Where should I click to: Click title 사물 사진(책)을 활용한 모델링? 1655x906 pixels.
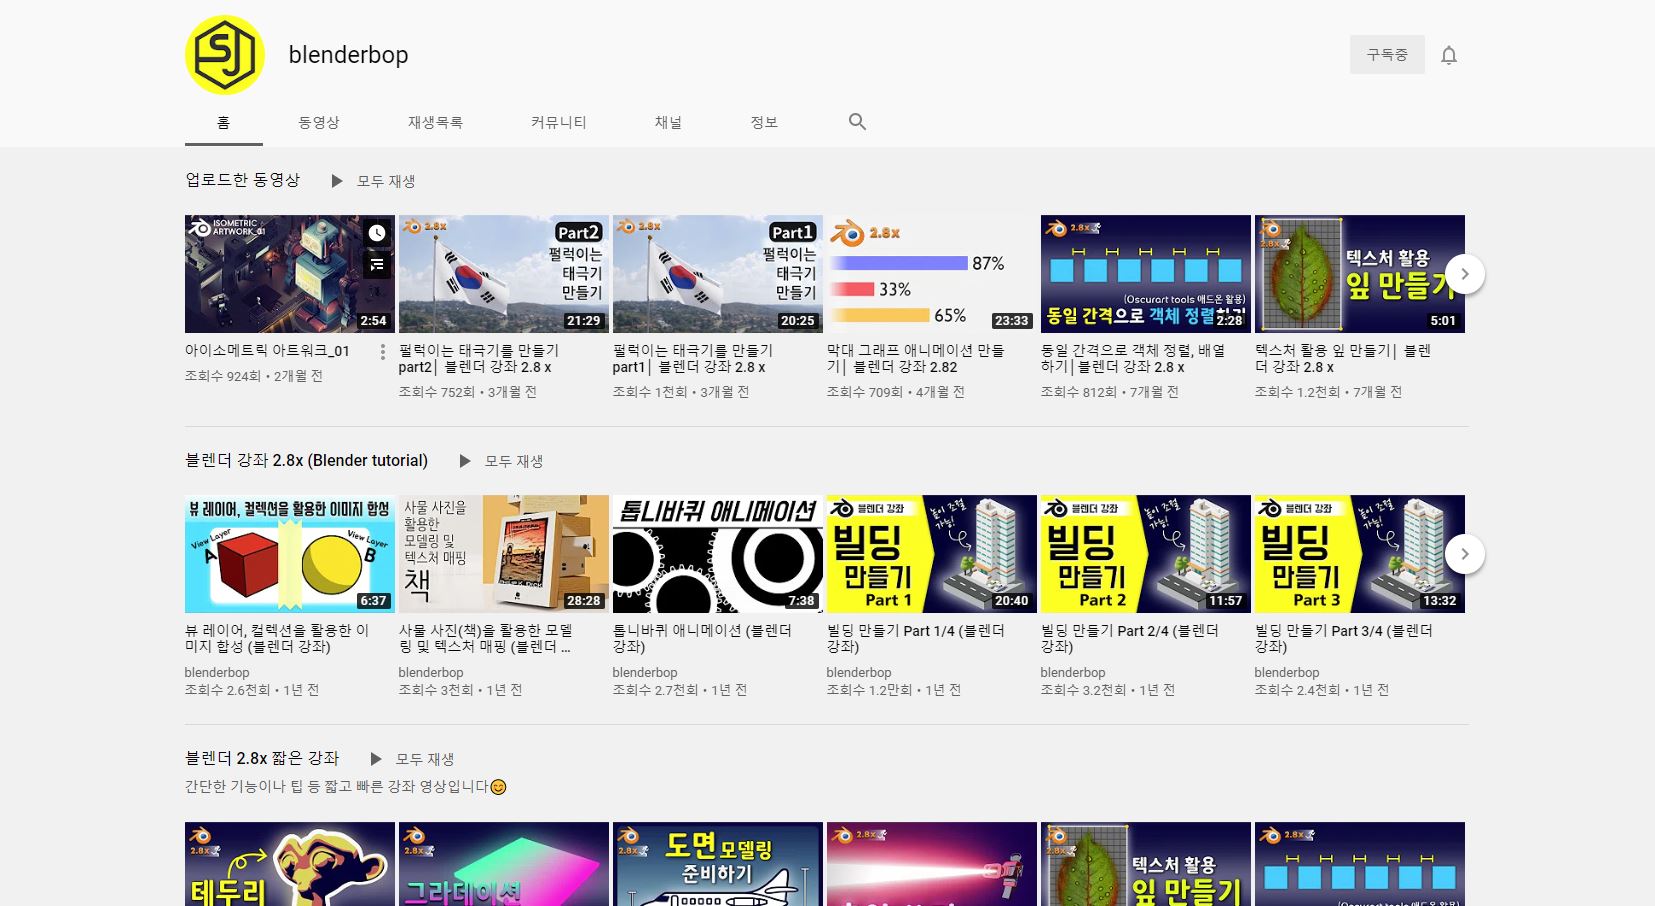coord(486,639)
